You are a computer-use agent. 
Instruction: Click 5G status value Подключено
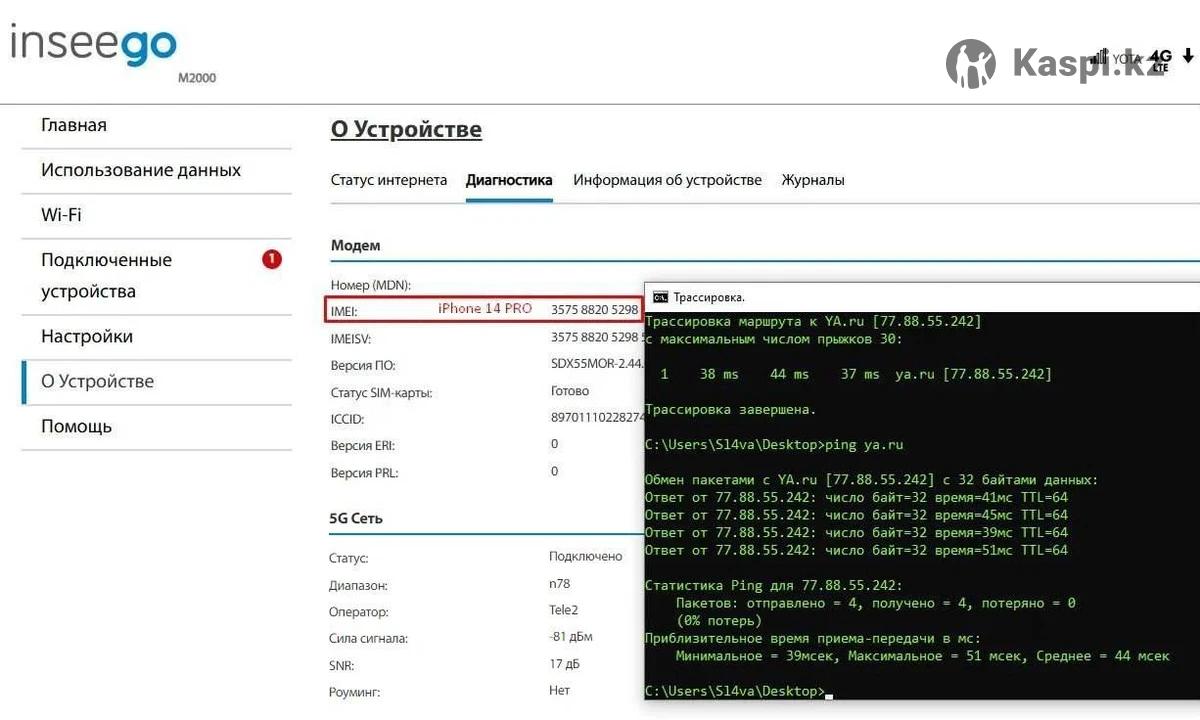point(585,556)
